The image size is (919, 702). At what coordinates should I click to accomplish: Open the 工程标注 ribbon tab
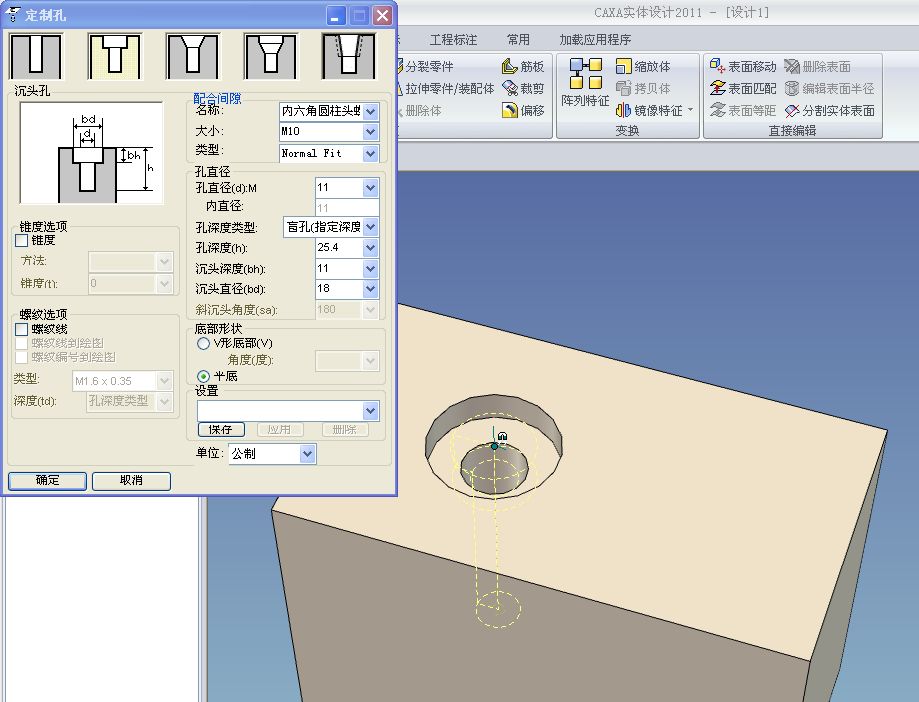453,40
